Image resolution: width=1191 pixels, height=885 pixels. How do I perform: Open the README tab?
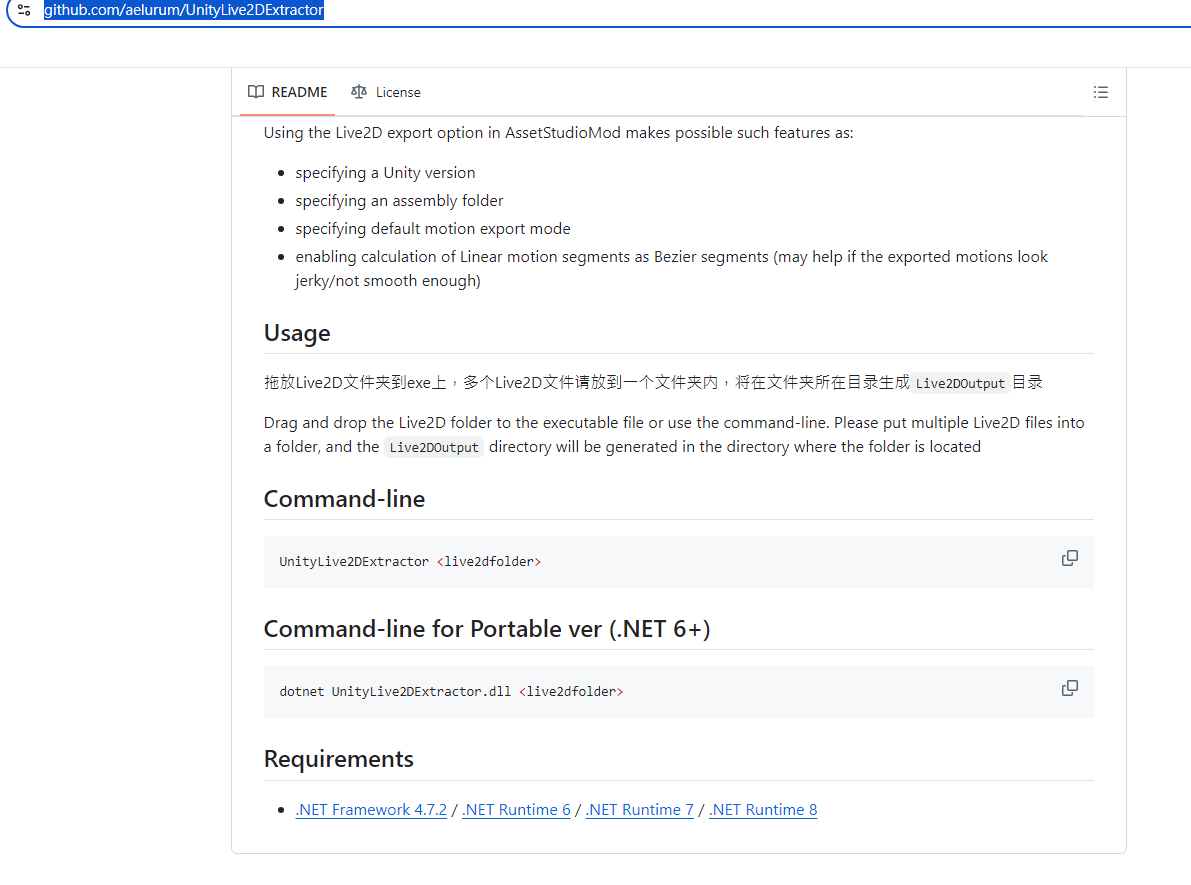coord(288,92)
